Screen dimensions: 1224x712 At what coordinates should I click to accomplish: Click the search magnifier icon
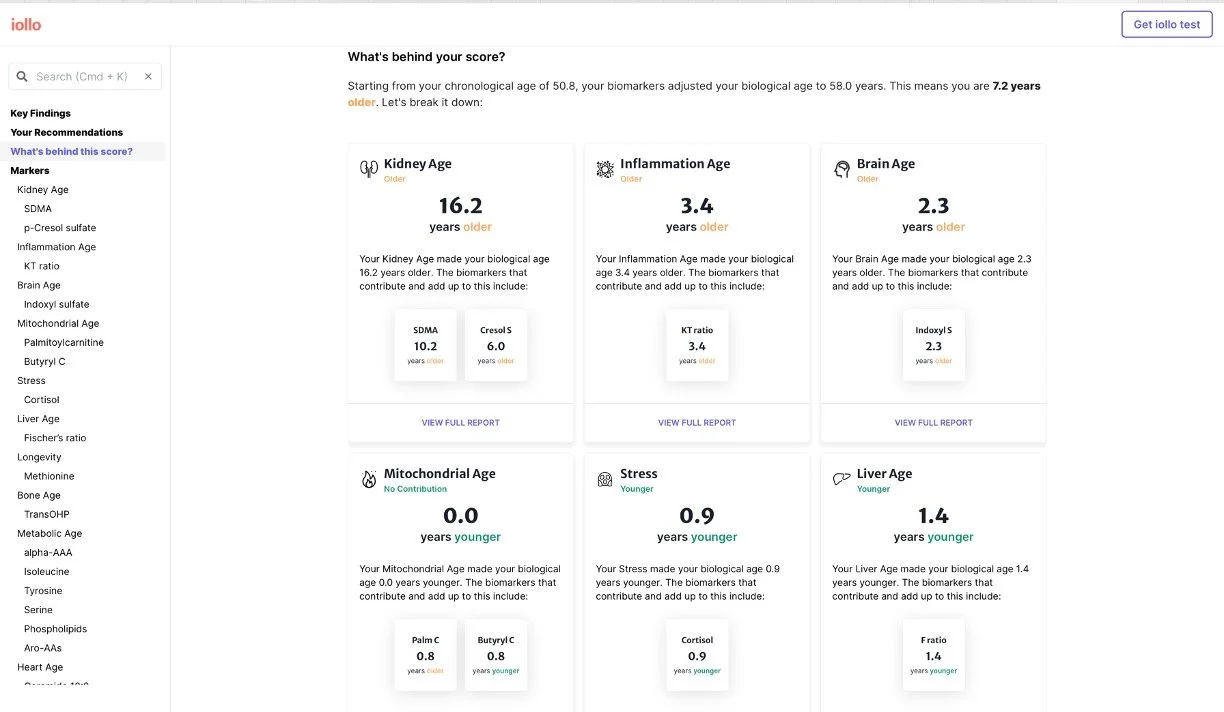point(22,76)
